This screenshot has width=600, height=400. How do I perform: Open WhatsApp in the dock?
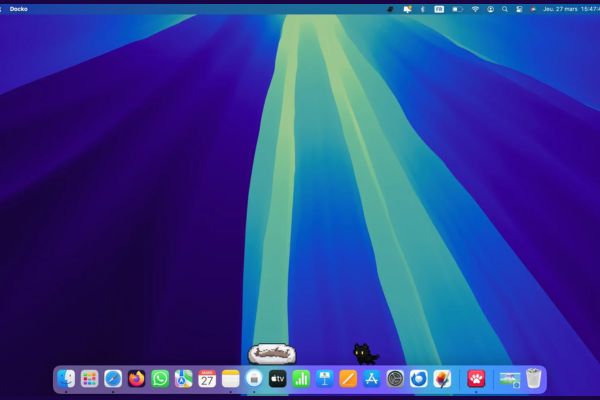[x=160, y=379]
